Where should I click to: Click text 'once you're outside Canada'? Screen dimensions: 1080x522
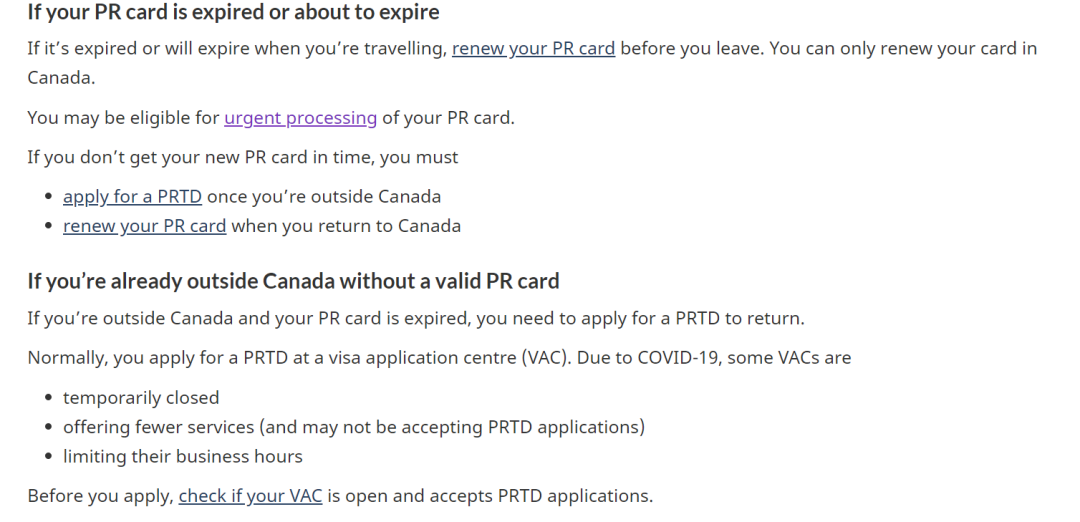click(x=324, y=197)
